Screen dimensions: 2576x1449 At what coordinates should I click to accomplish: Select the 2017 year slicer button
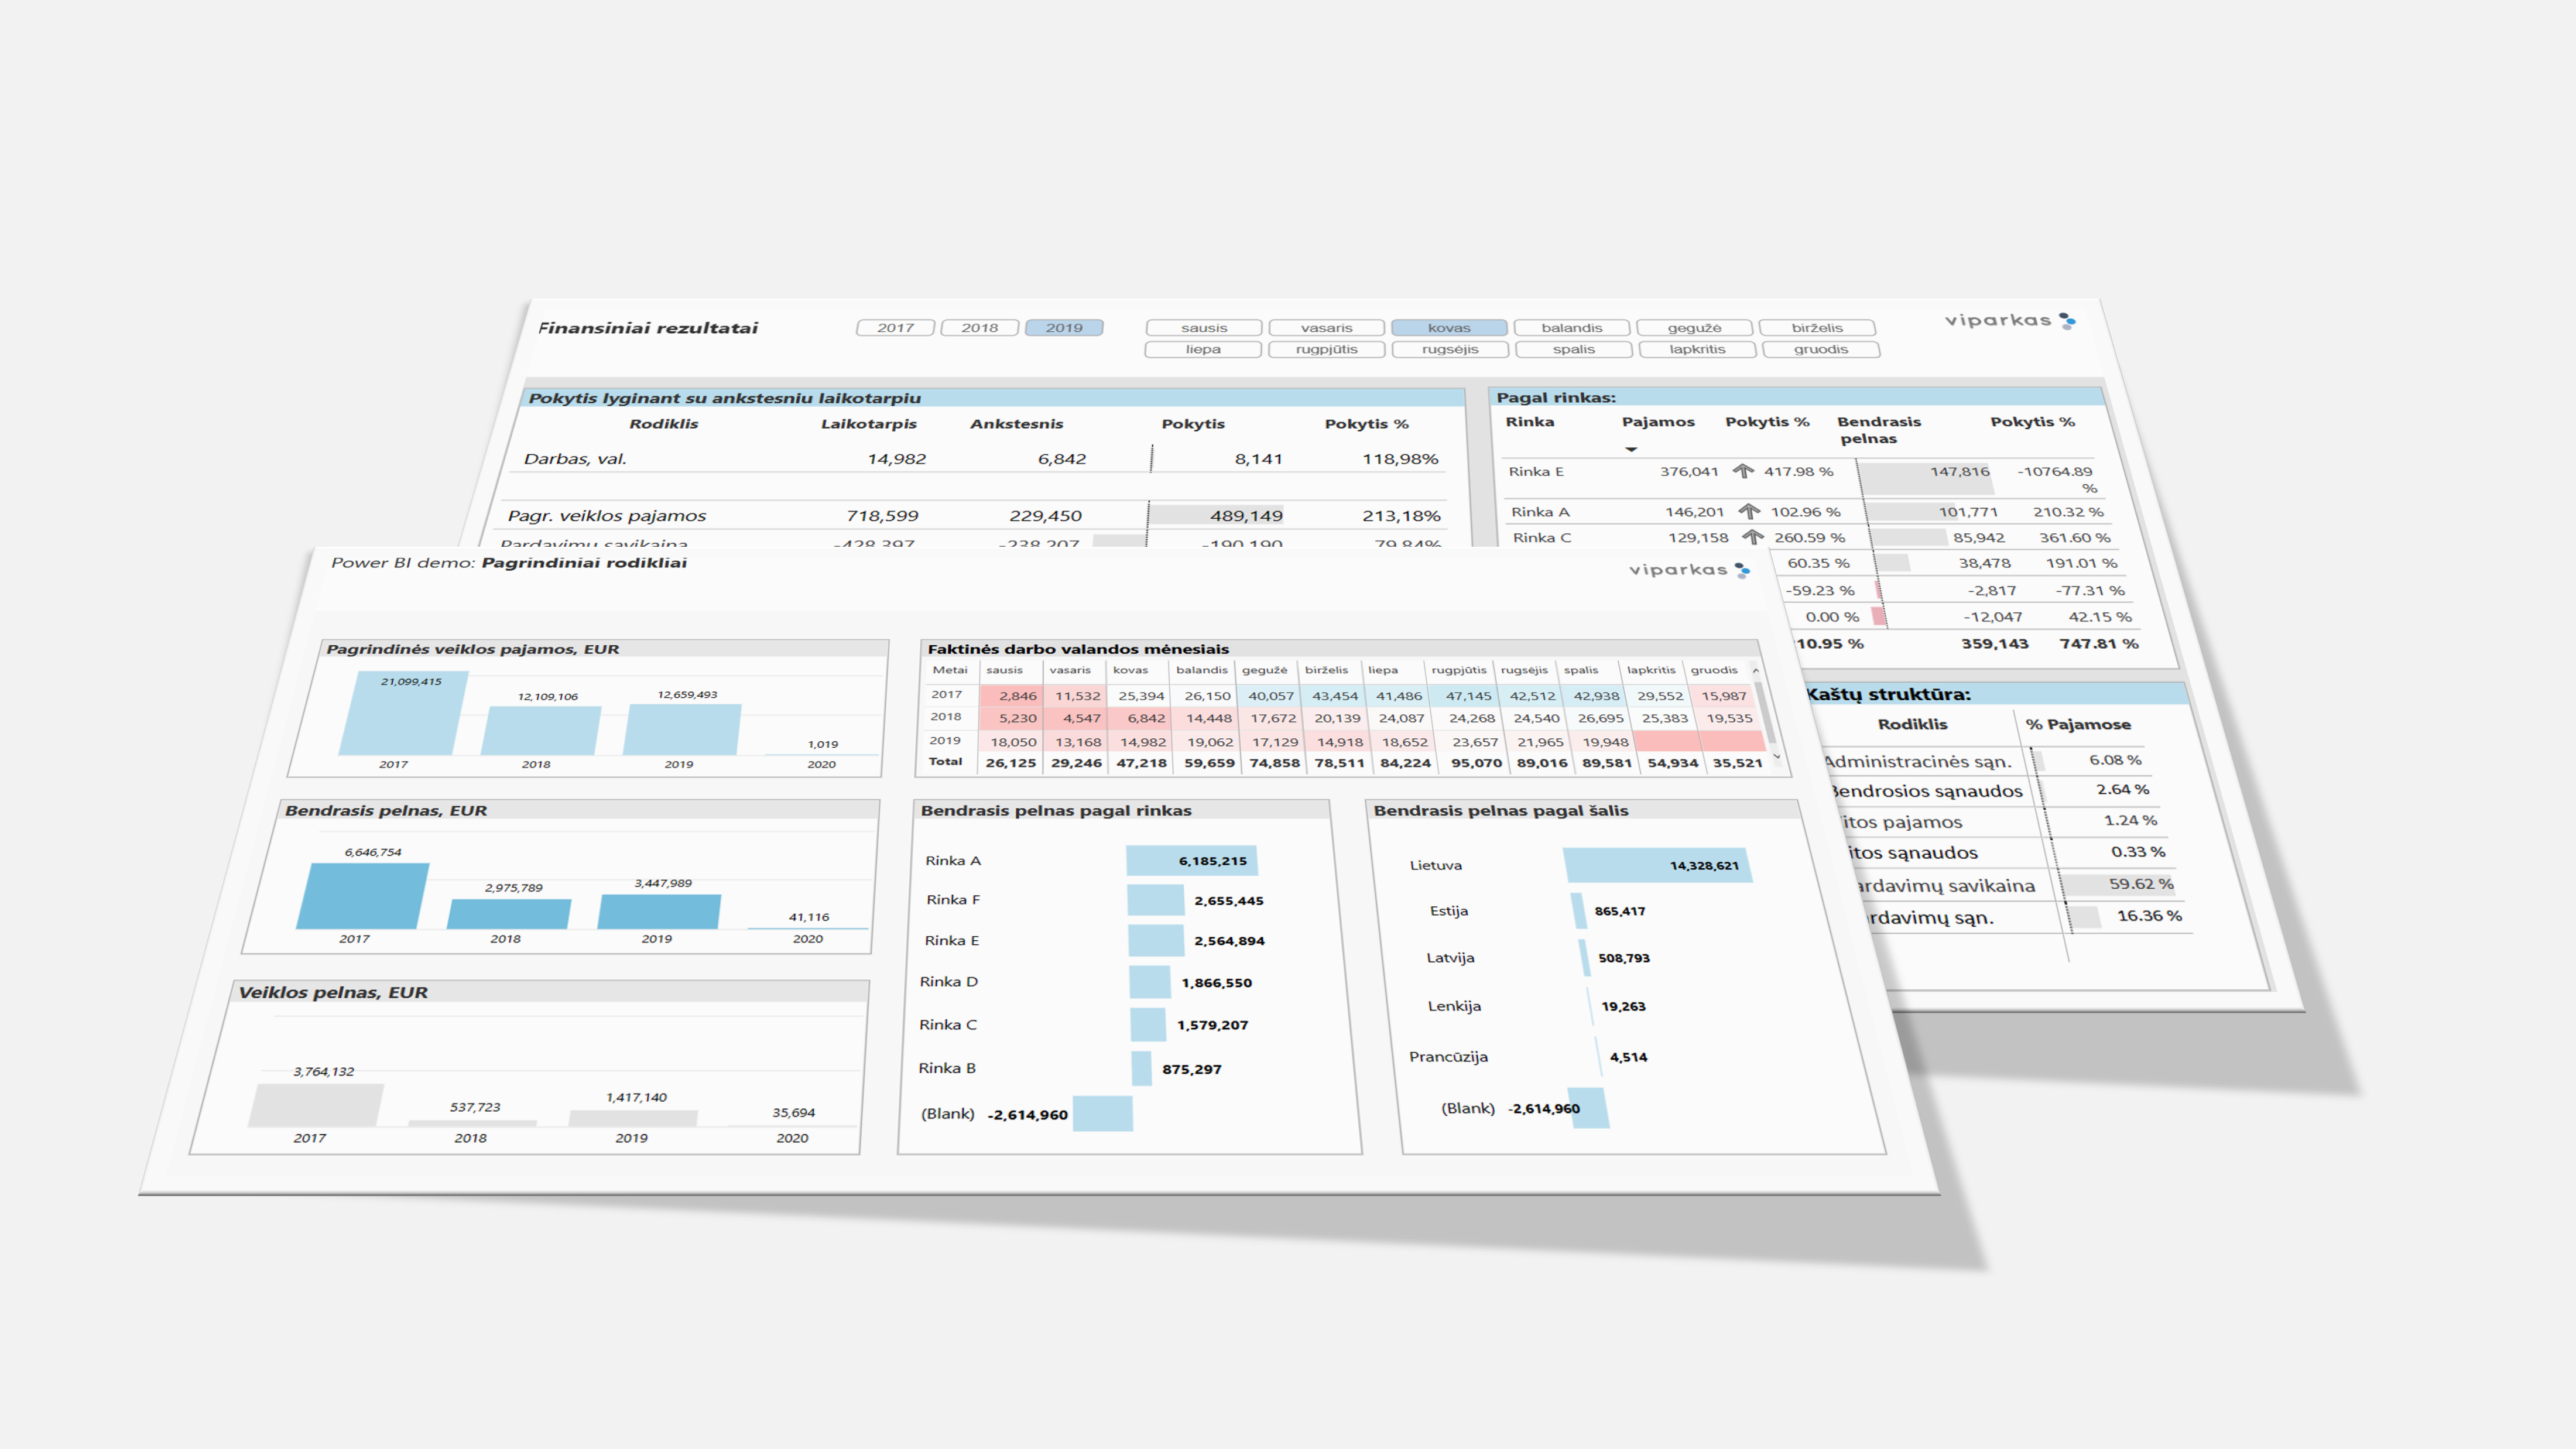(x=895, y=328)
